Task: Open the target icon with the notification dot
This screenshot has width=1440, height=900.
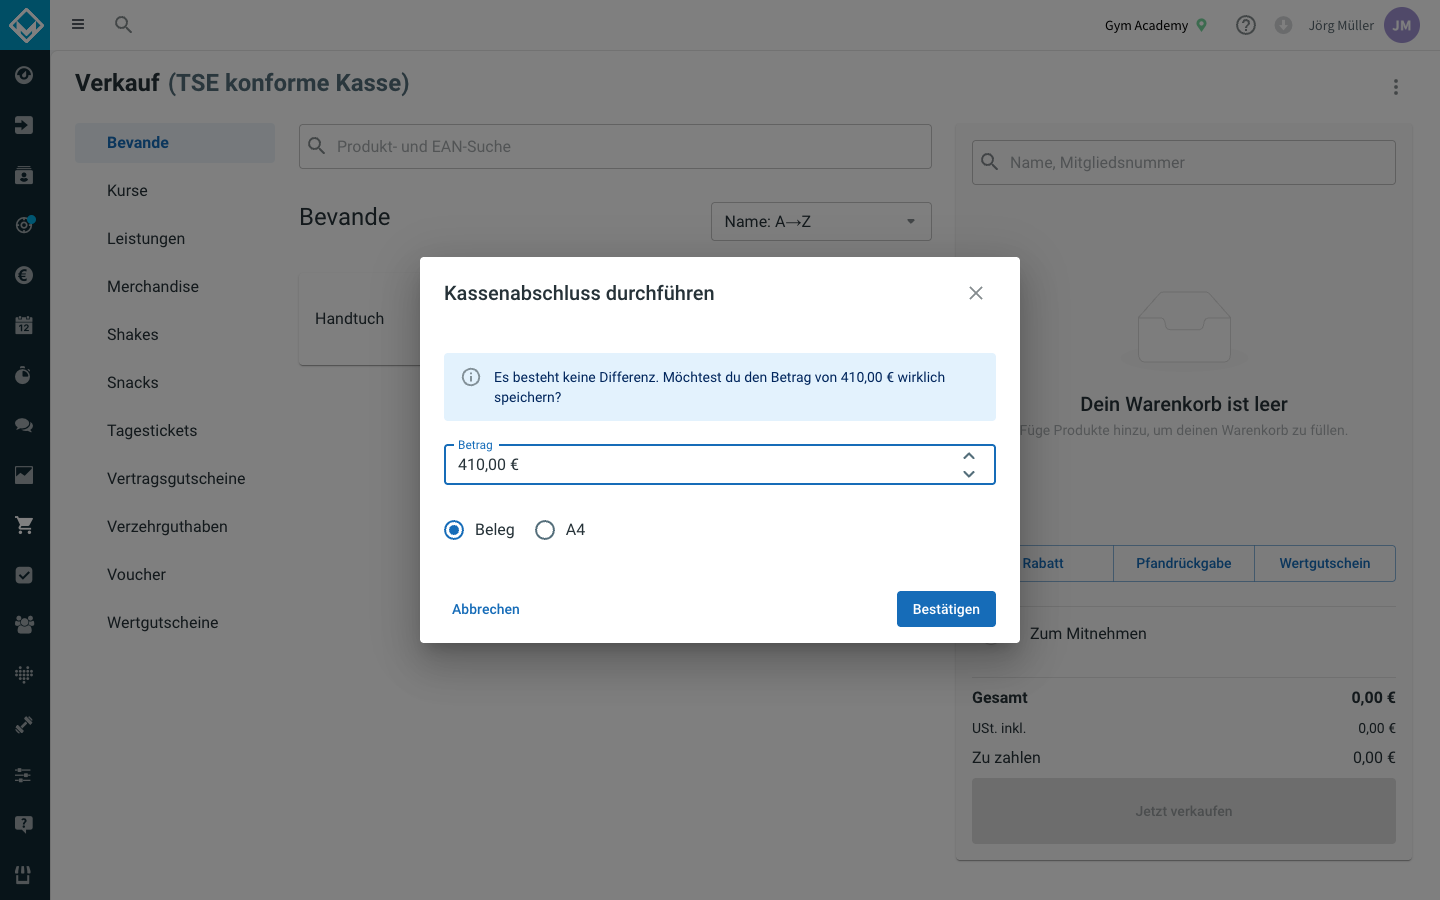Action: click(24, 225)
